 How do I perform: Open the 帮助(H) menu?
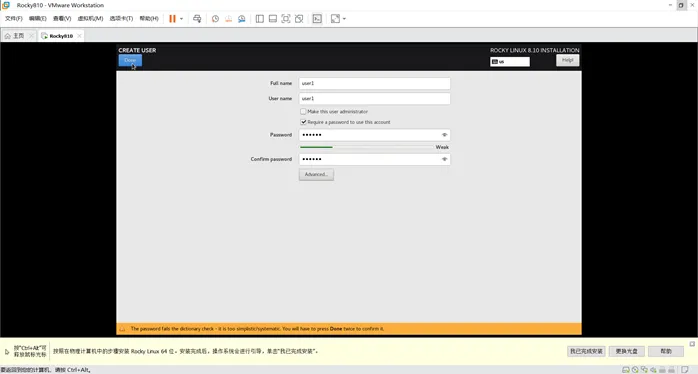(x=149, y=18)
